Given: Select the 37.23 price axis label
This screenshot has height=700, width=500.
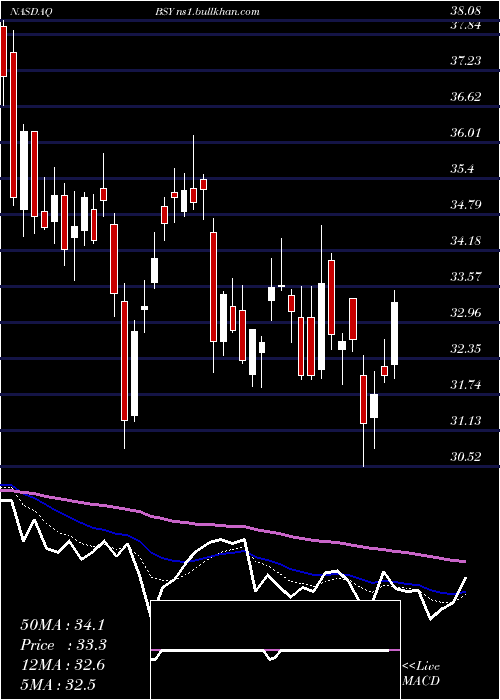Looking at the screenshot, I should [465, 61].
